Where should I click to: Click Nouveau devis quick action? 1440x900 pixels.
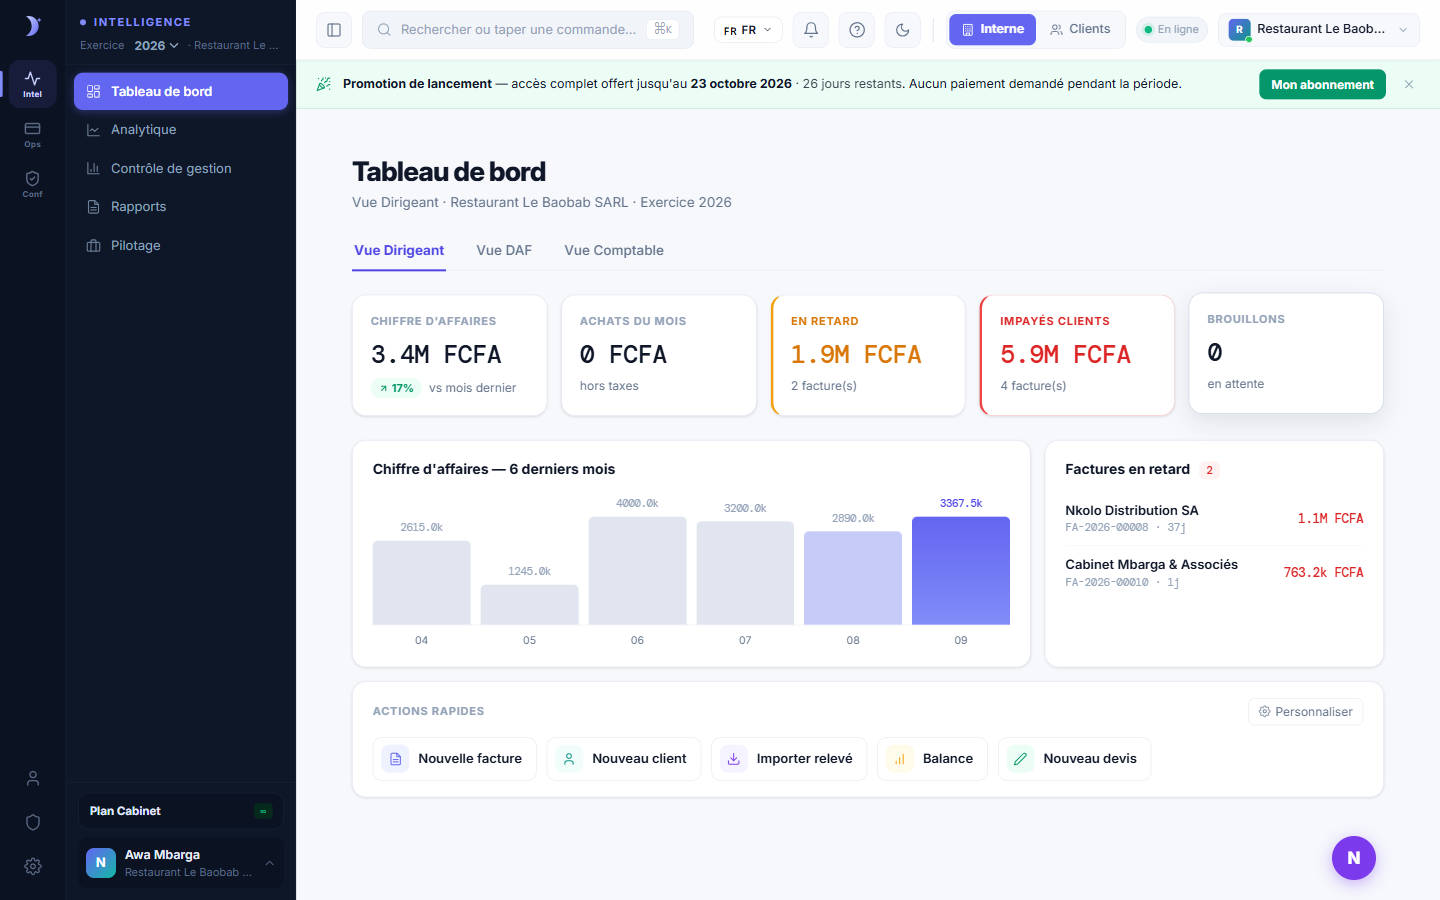click(1074, 759)
